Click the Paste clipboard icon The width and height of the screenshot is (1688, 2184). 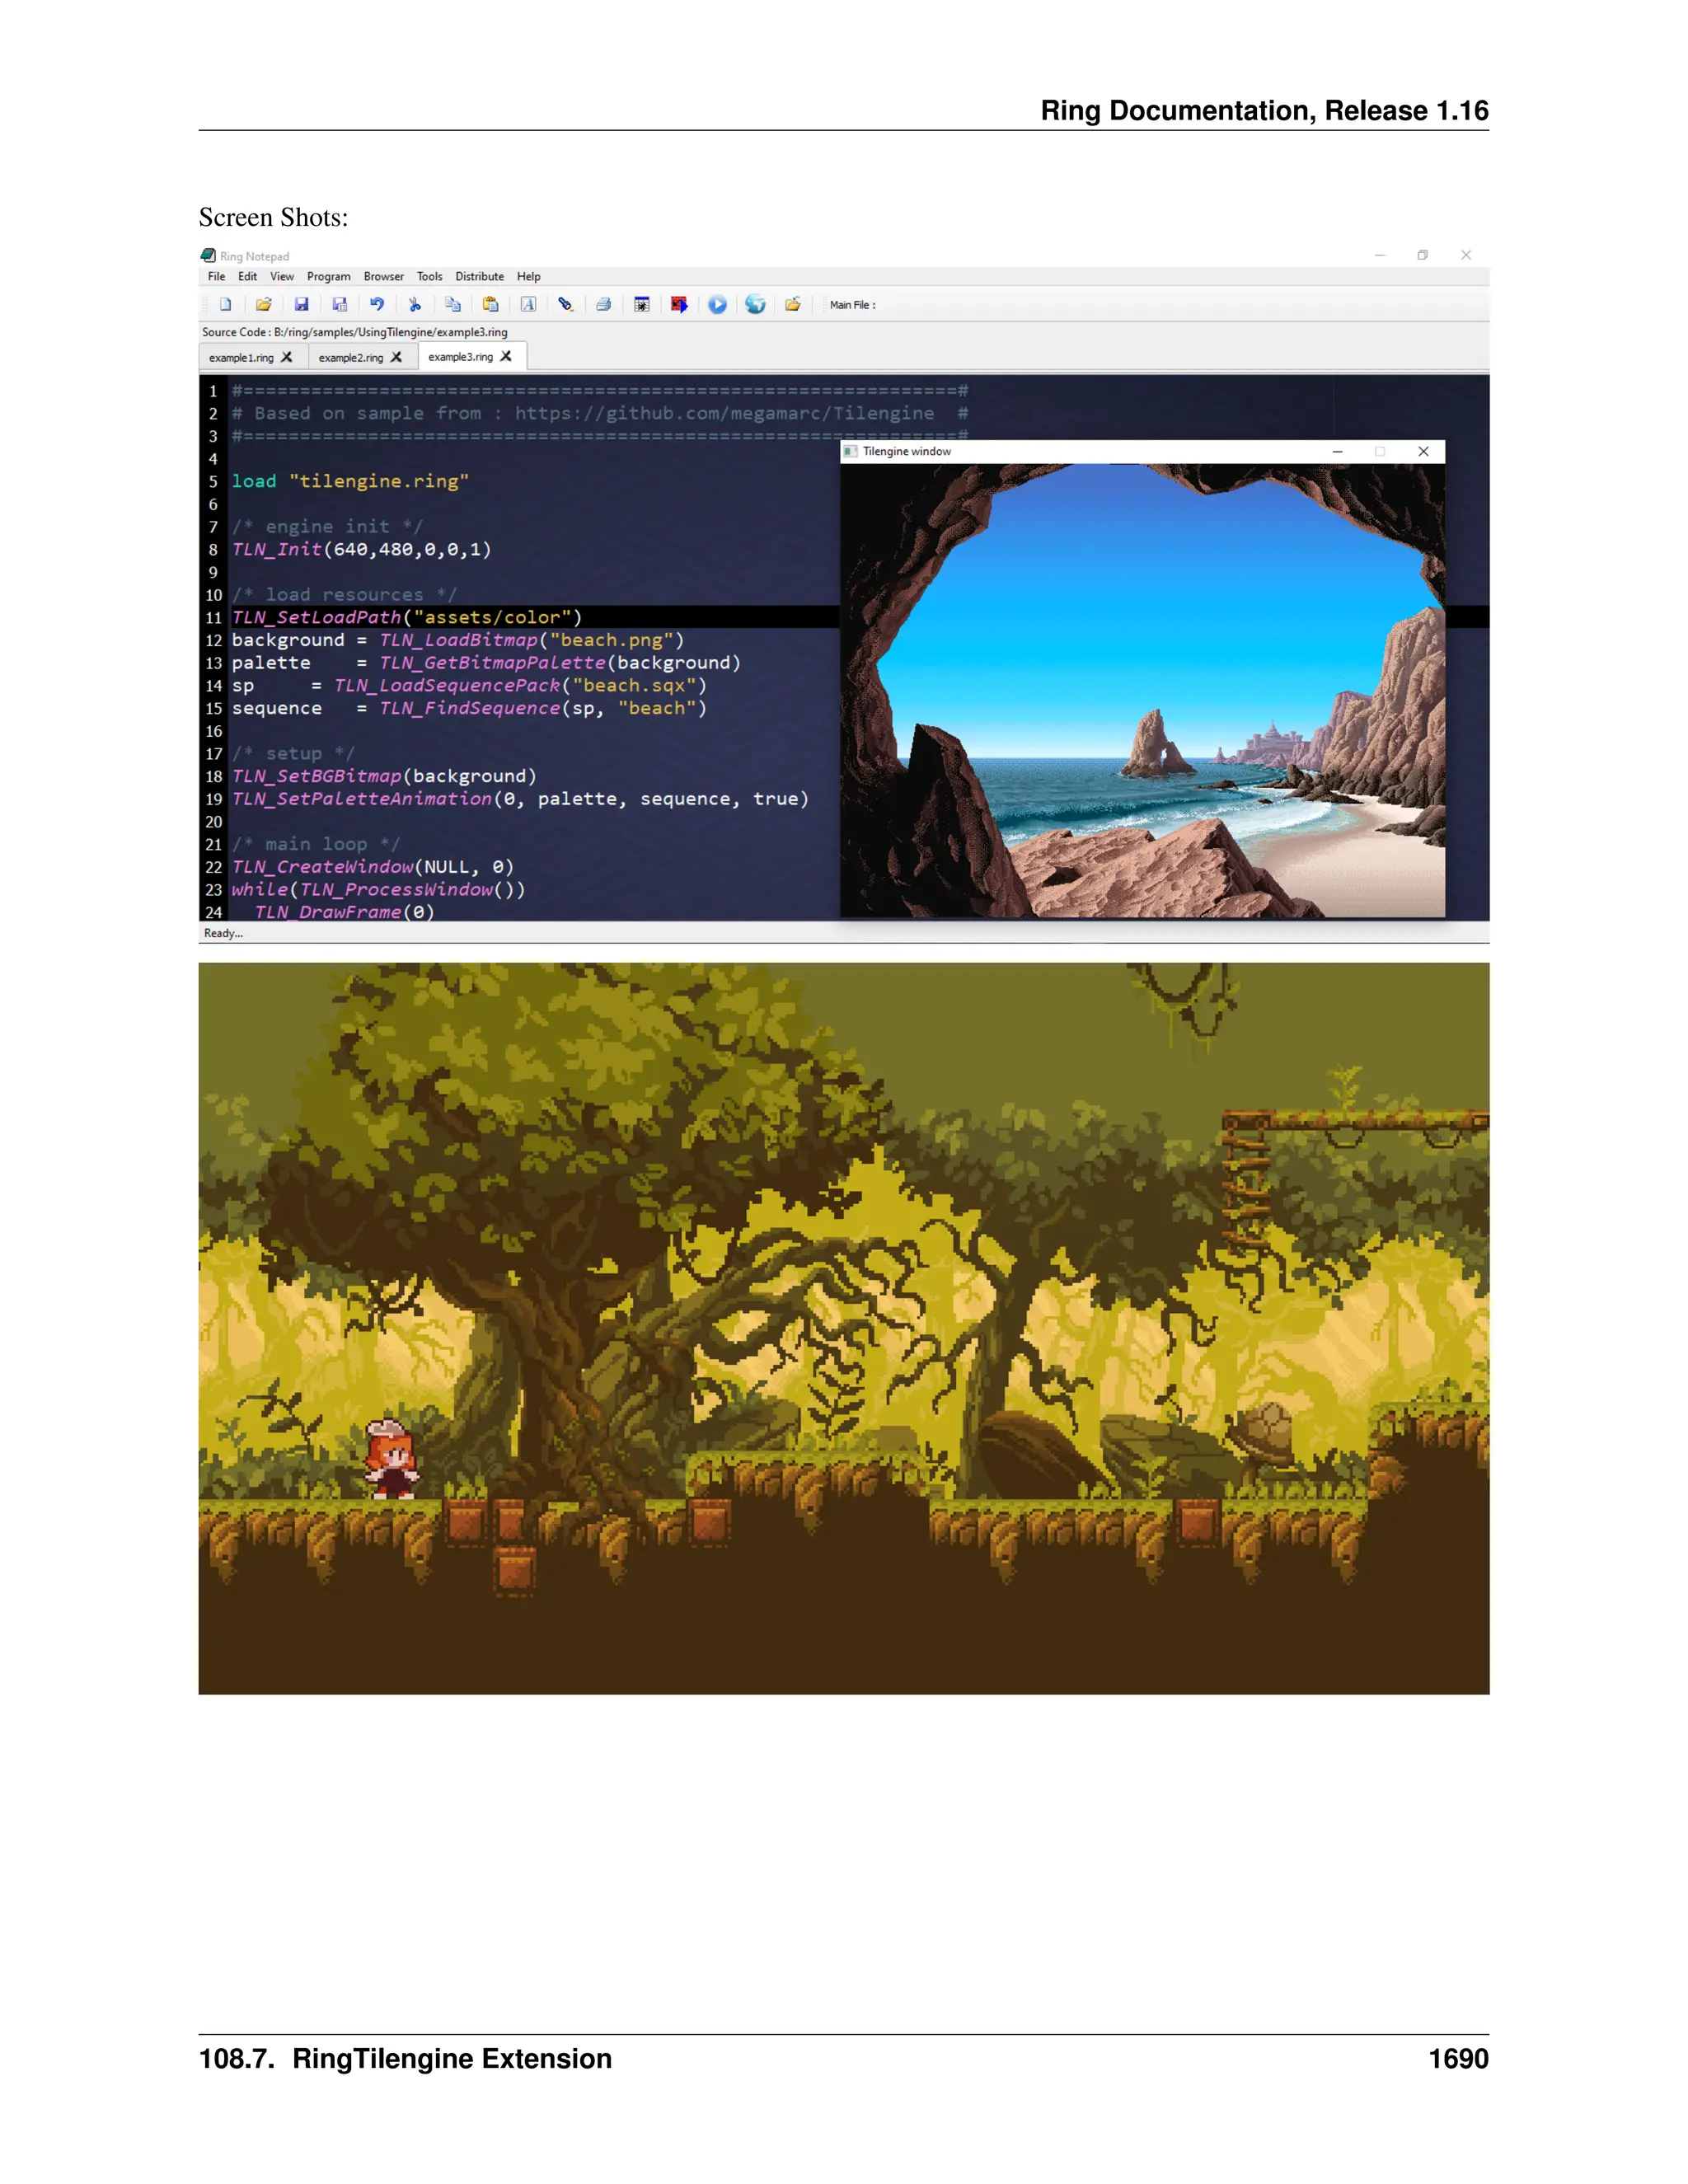[x=491, y=305]
